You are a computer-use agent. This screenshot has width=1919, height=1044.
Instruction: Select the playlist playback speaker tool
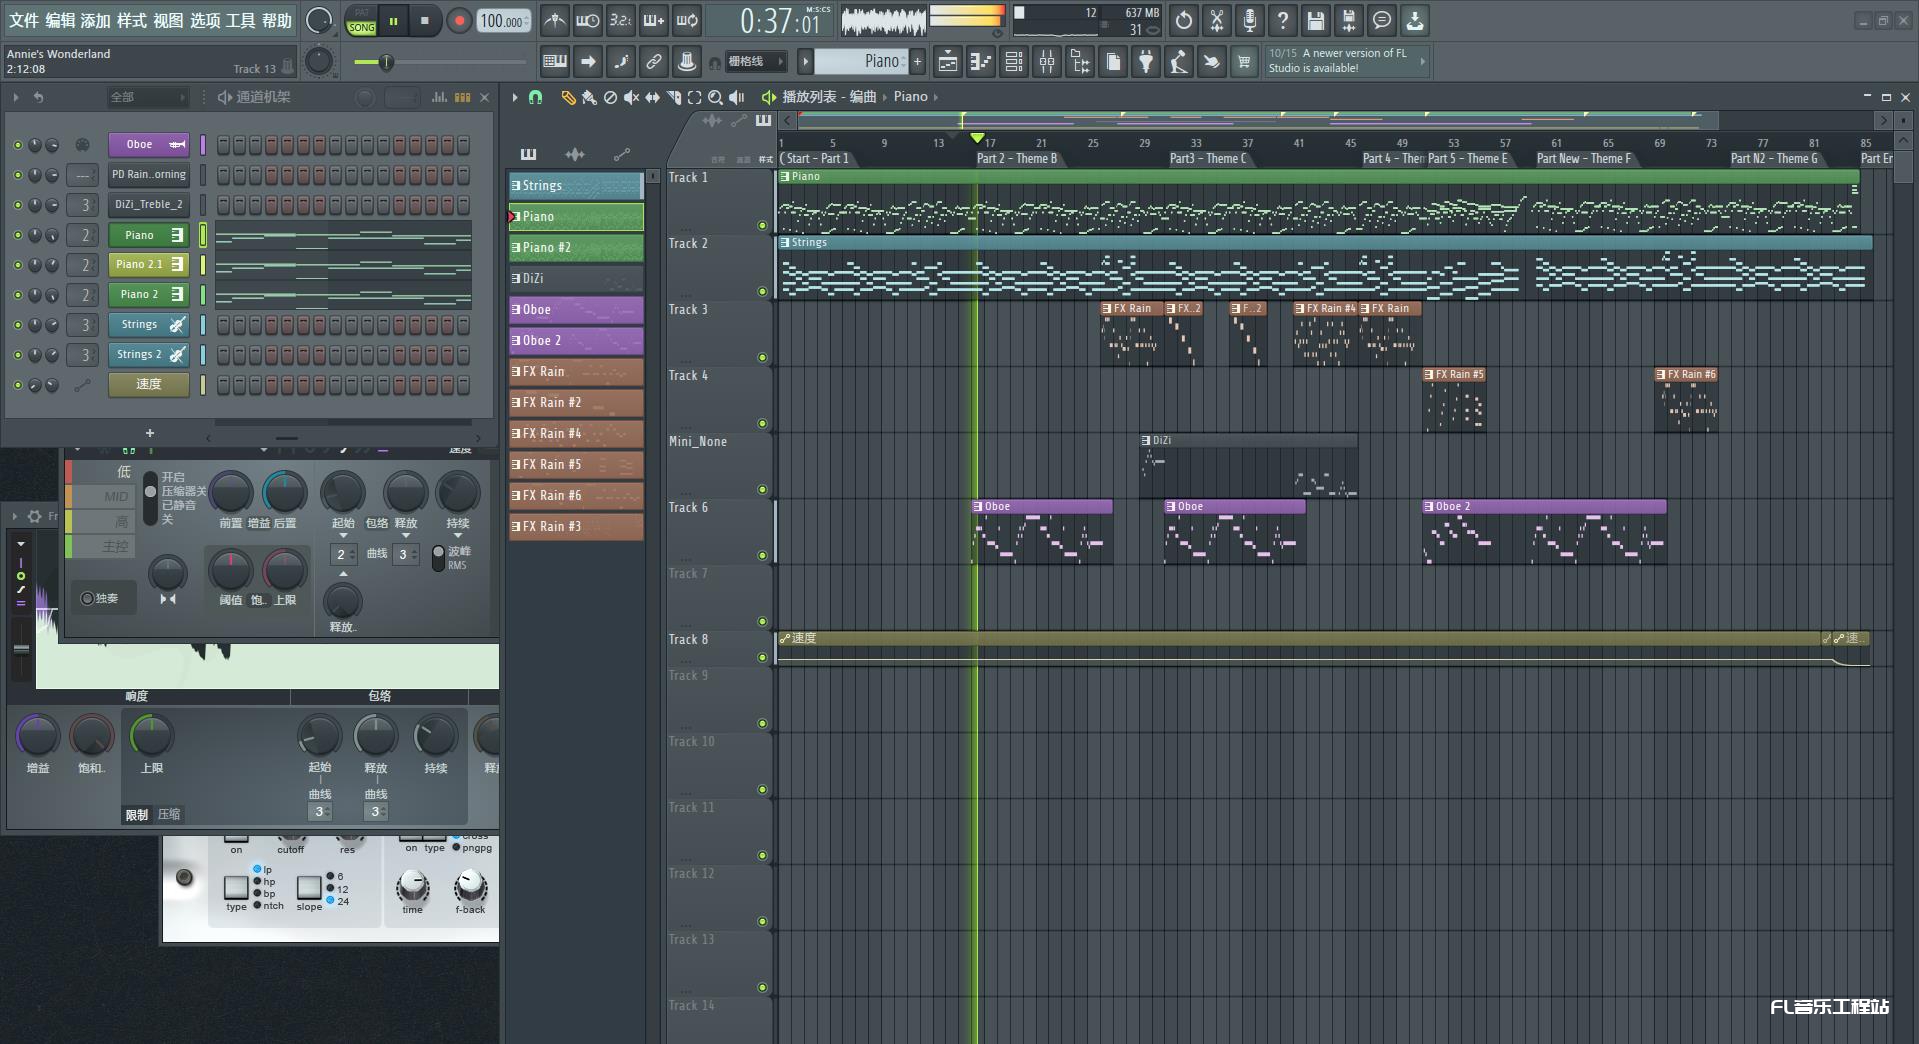pos(737,97)
